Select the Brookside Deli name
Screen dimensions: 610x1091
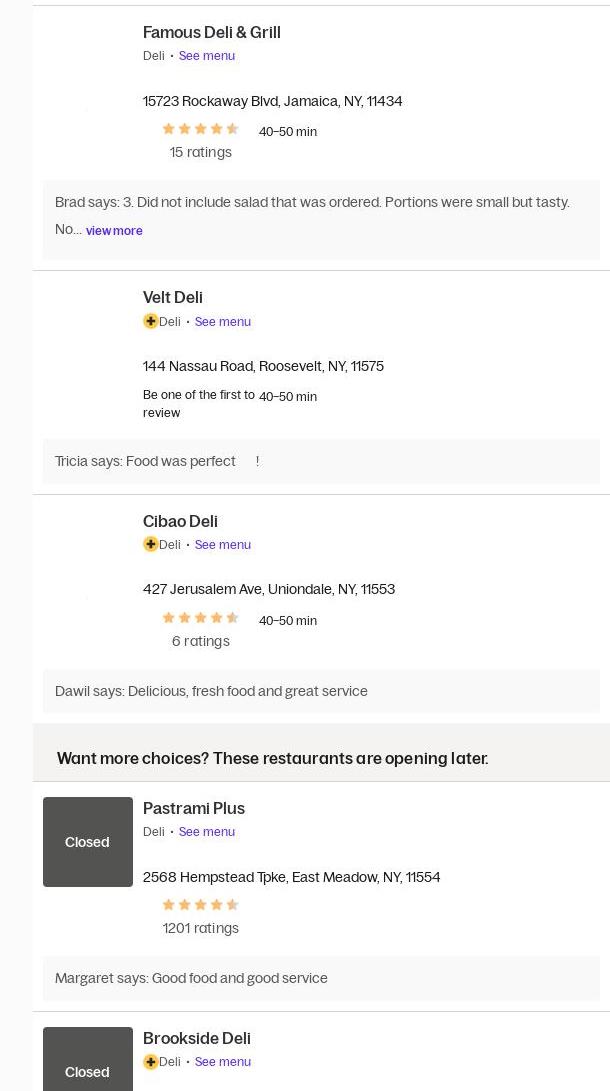click(196, 1038)
